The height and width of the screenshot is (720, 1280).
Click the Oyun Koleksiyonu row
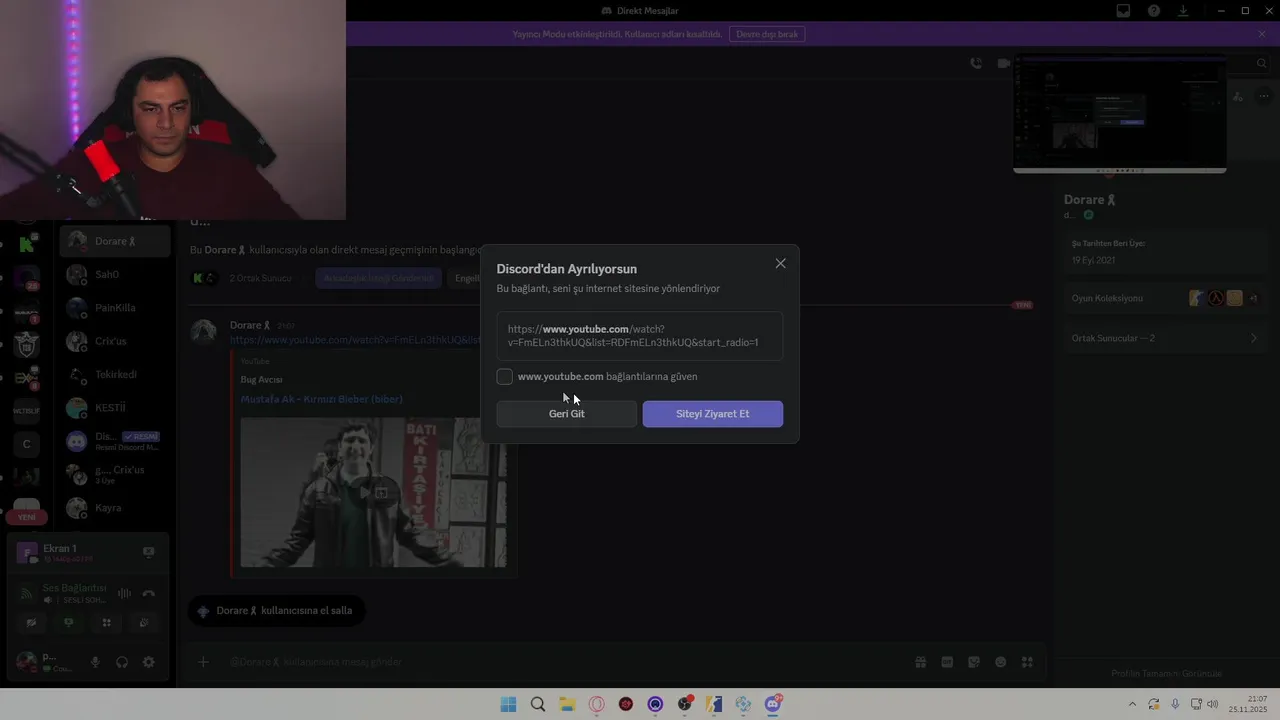tap(1165, 298)
